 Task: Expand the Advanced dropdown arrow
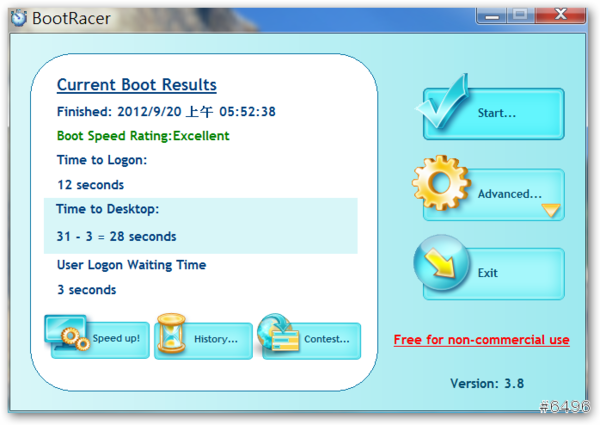550,210
